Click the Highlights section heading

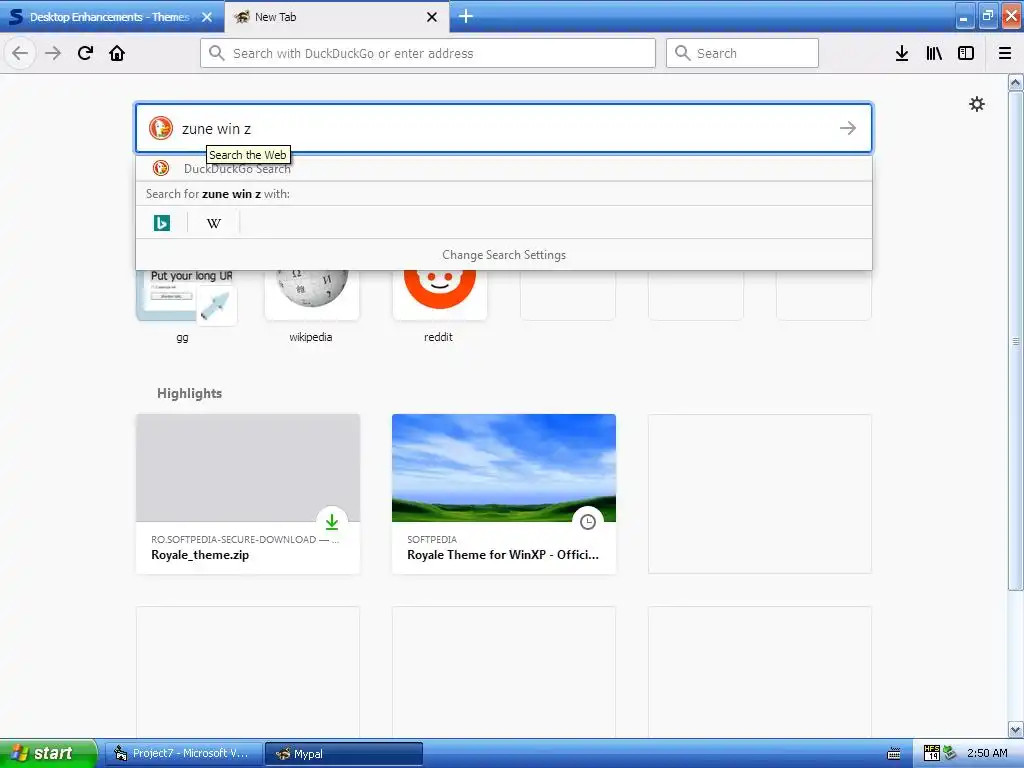coord(189,393)
